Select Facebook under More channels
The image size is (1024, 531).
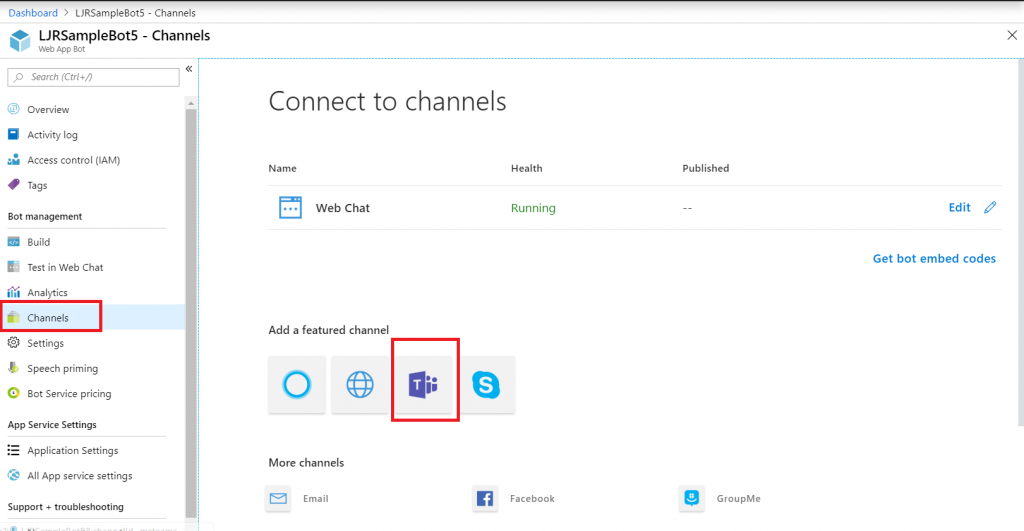(x=532, y=498)
